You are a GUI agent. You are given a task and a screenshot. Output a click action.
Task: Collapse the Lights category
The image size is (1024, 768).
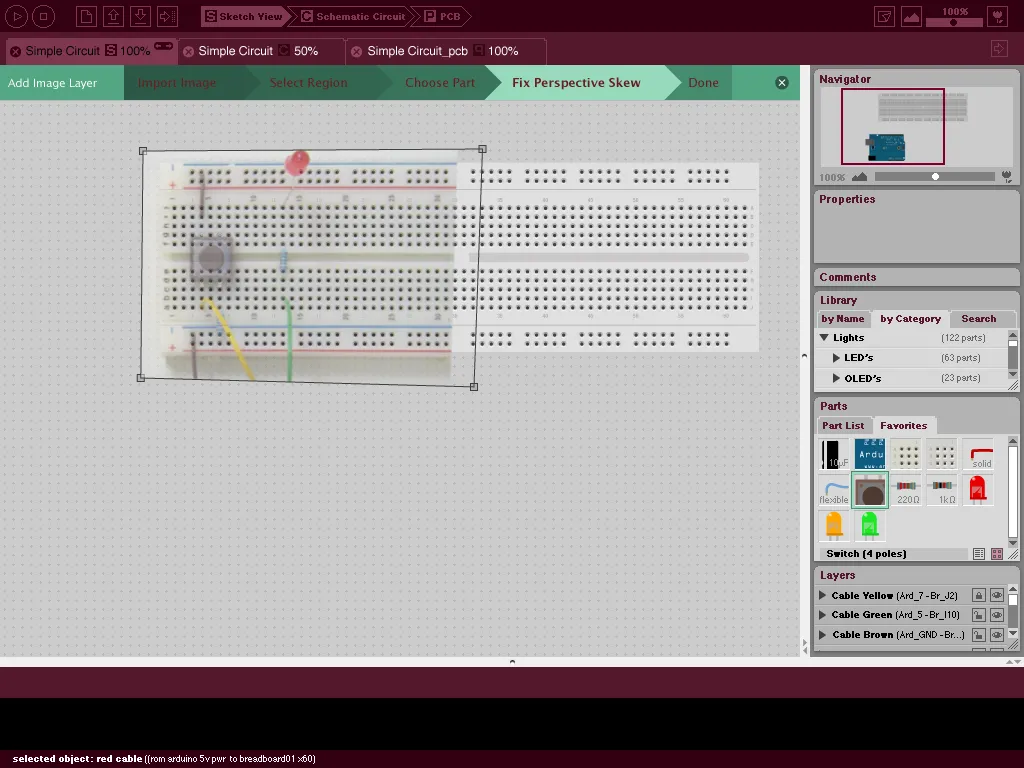pyautogui.click(x=824, y=338)
